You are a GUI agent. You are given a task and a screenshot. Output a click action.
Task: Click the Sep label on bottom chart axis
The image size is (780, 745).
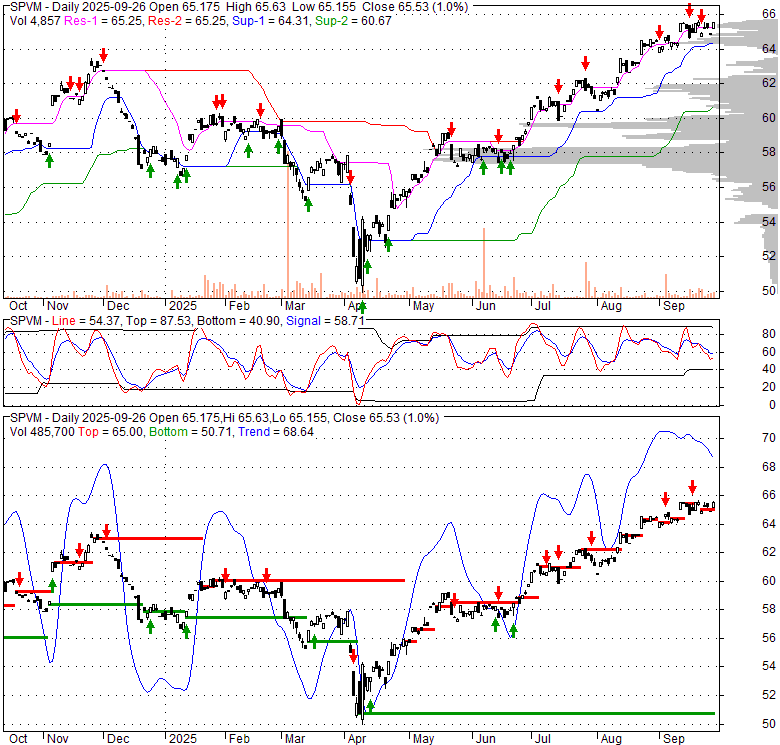coord(674,739)
